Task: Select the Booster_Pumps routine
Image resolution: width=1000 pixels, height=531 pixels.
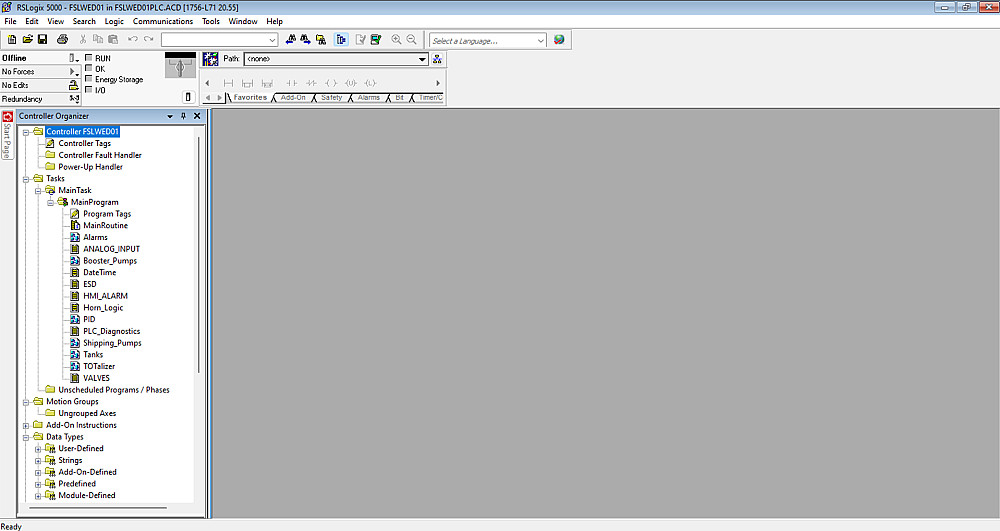Action: [110, 261]
